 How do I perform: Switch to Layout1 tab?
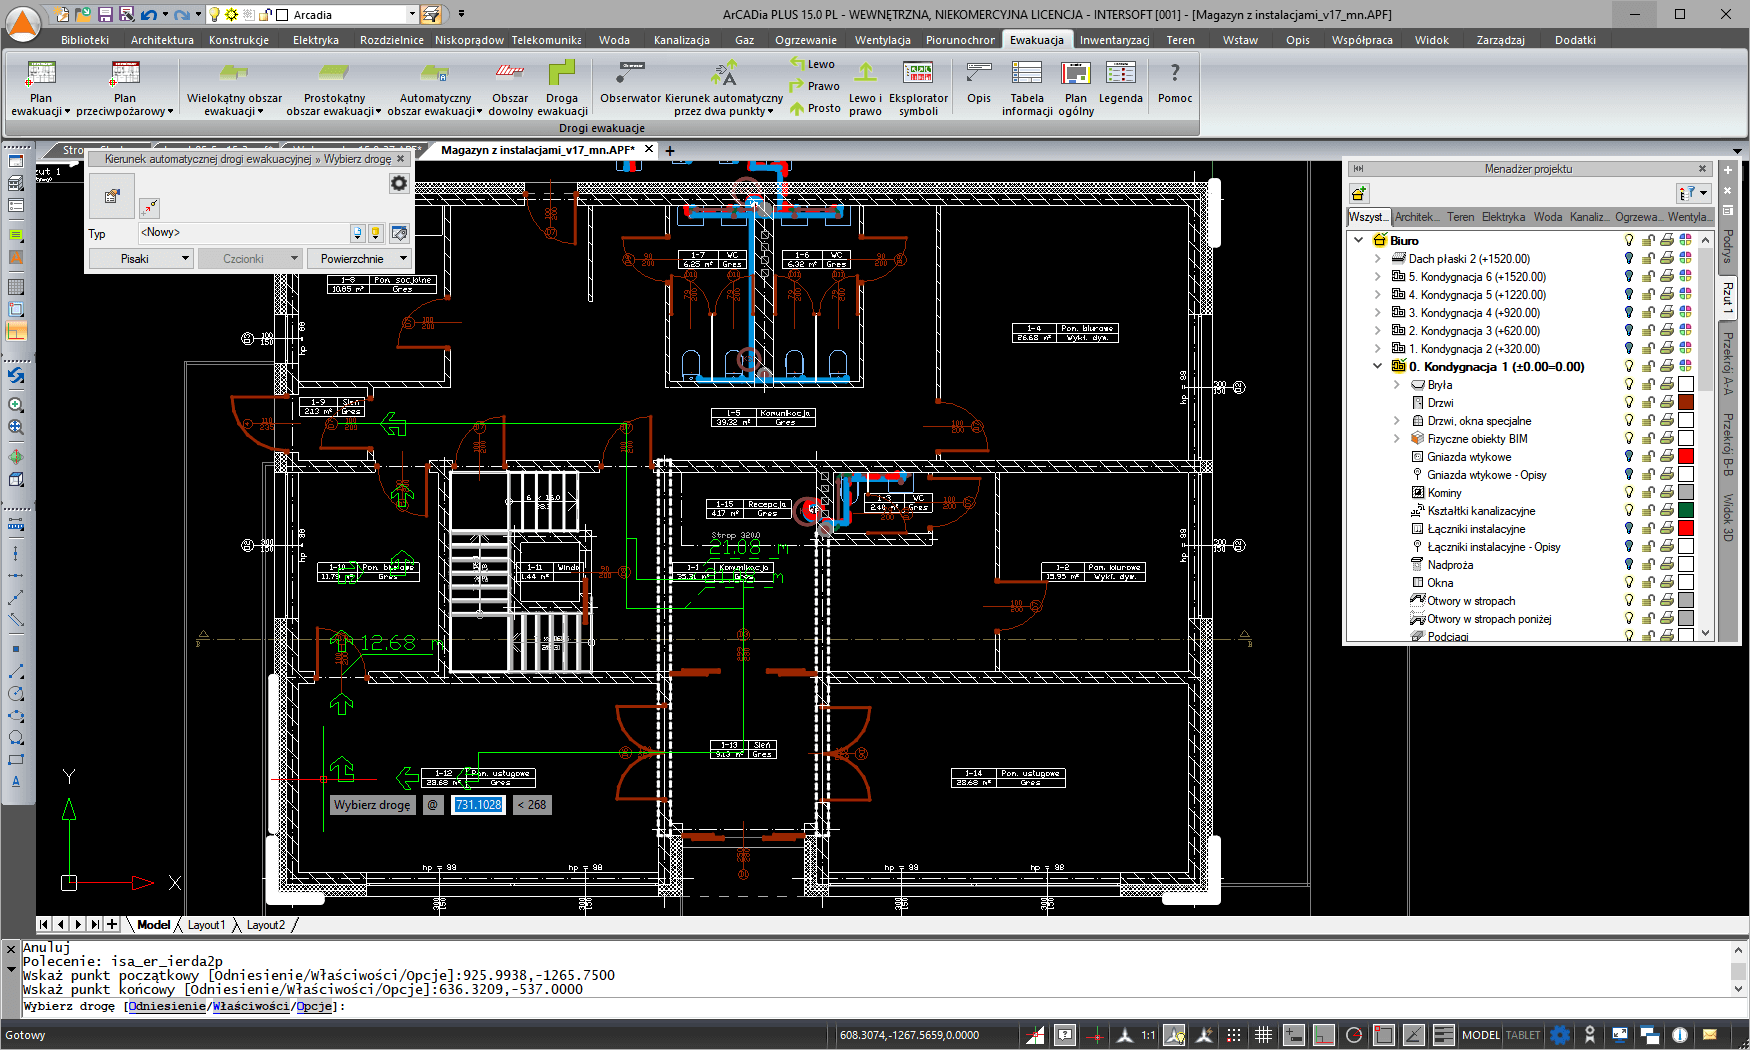pos(206,925)
